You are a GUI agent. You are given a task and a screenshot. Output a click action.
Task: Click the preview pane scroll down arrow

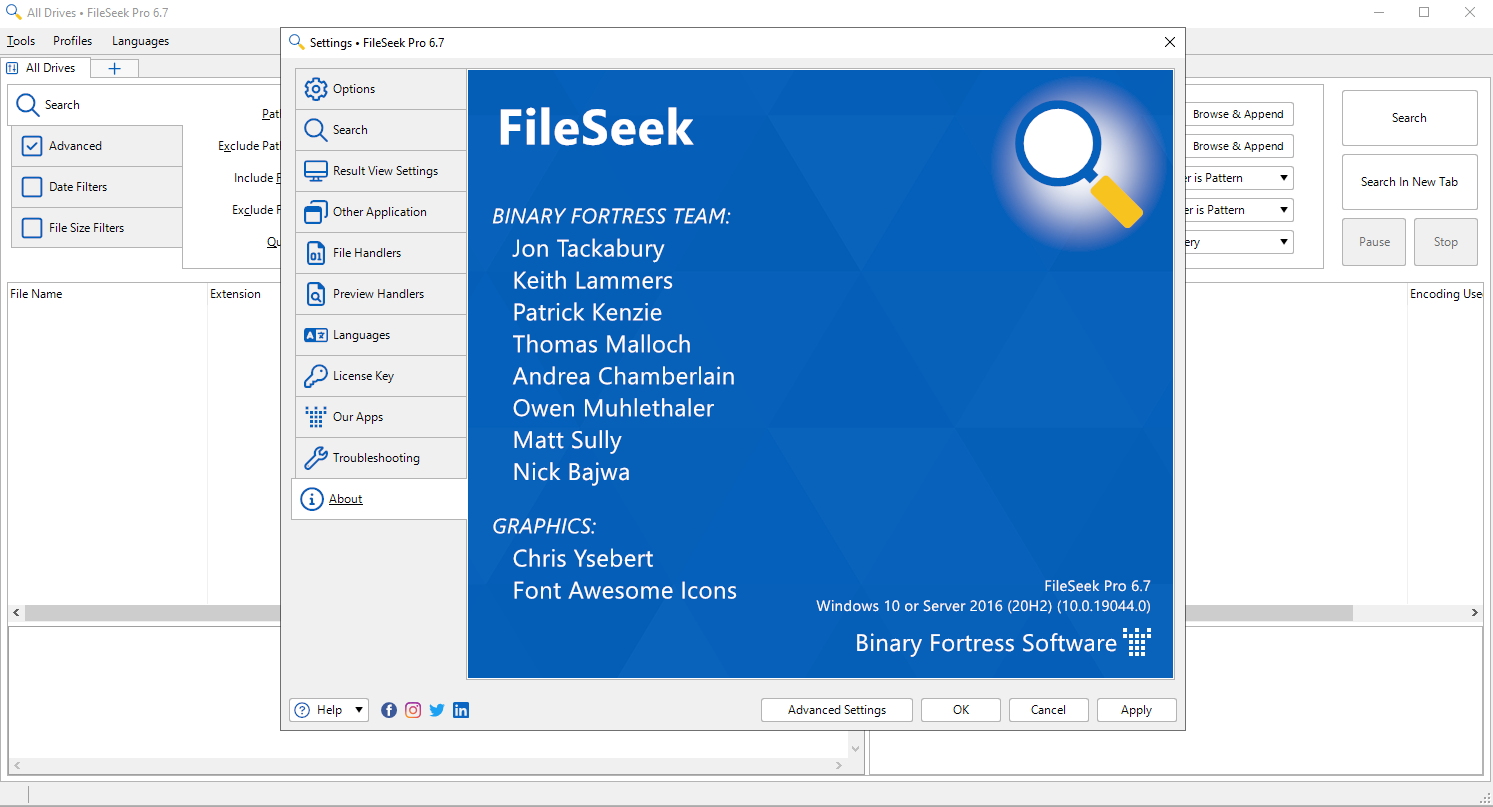tap(856, 748)
